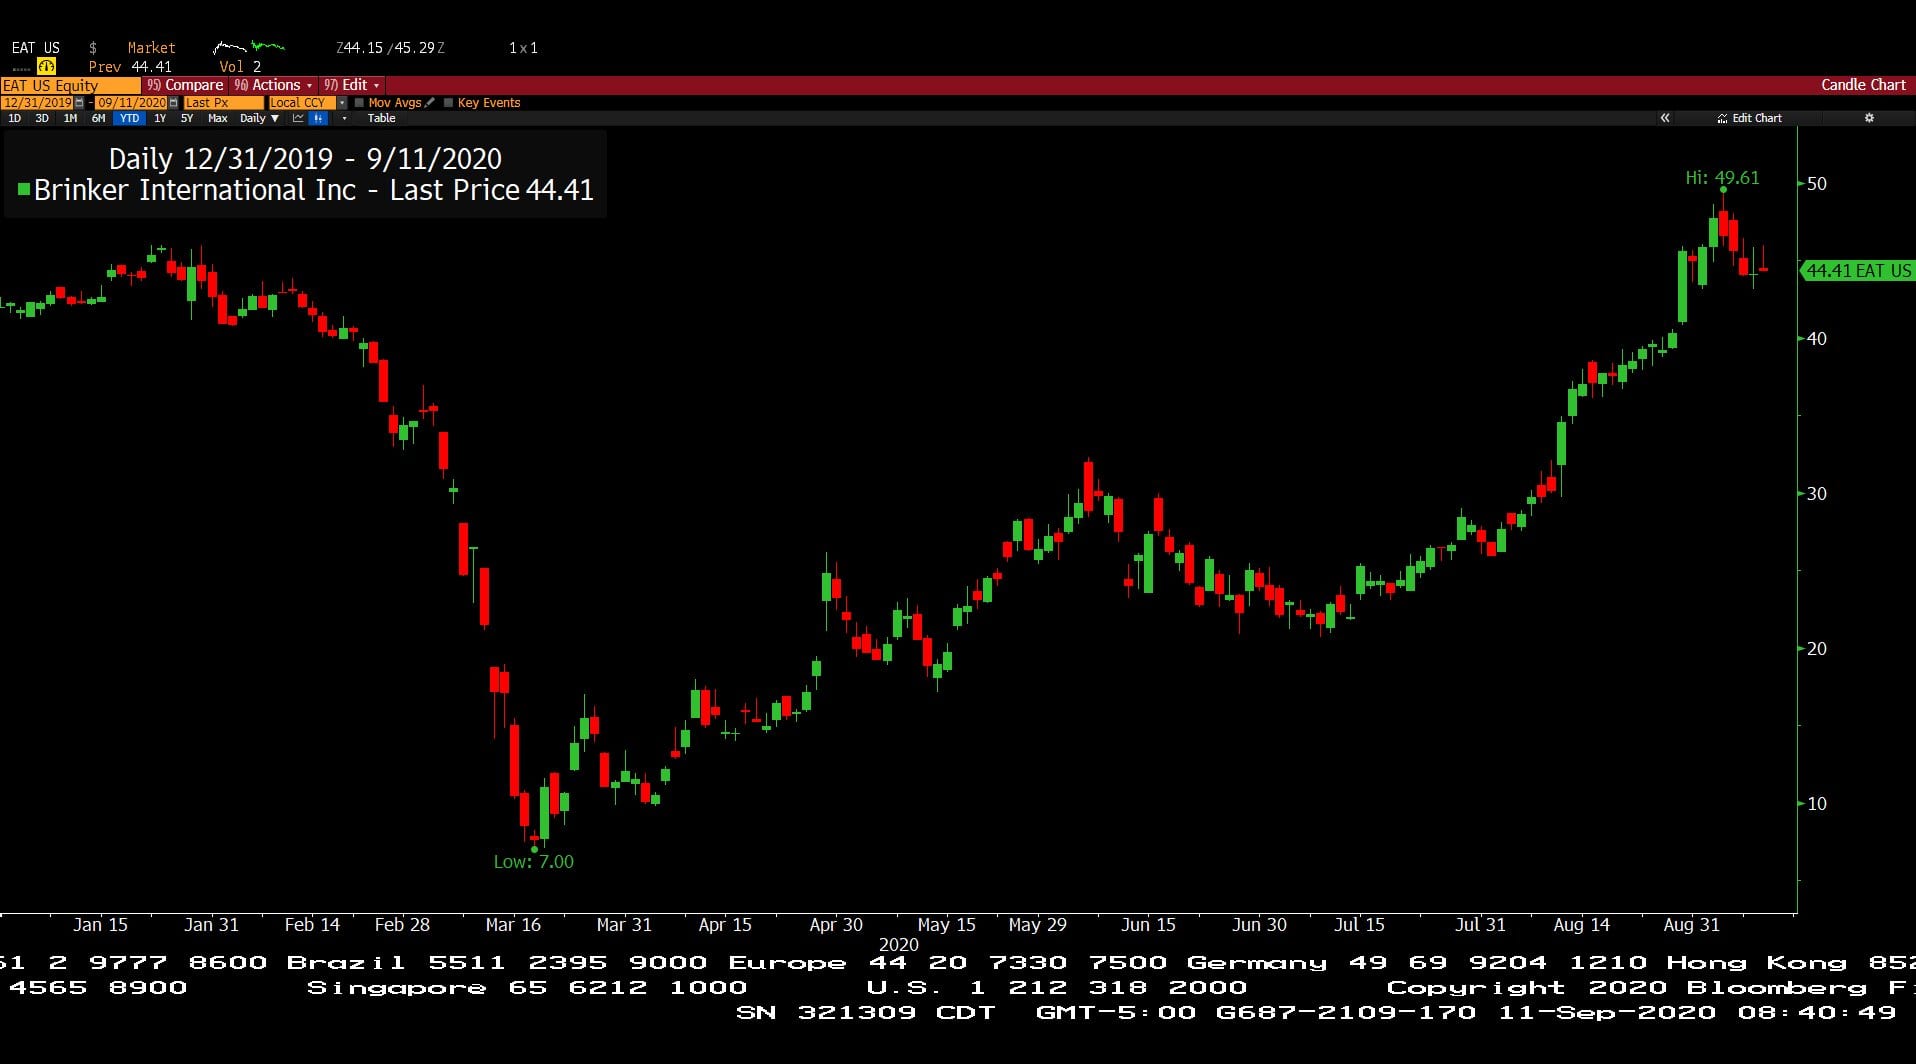Image resolution: width=1916 pixels, height=1064 pixels.
Task: Select the 1M range tab
Action: (70, 118)
